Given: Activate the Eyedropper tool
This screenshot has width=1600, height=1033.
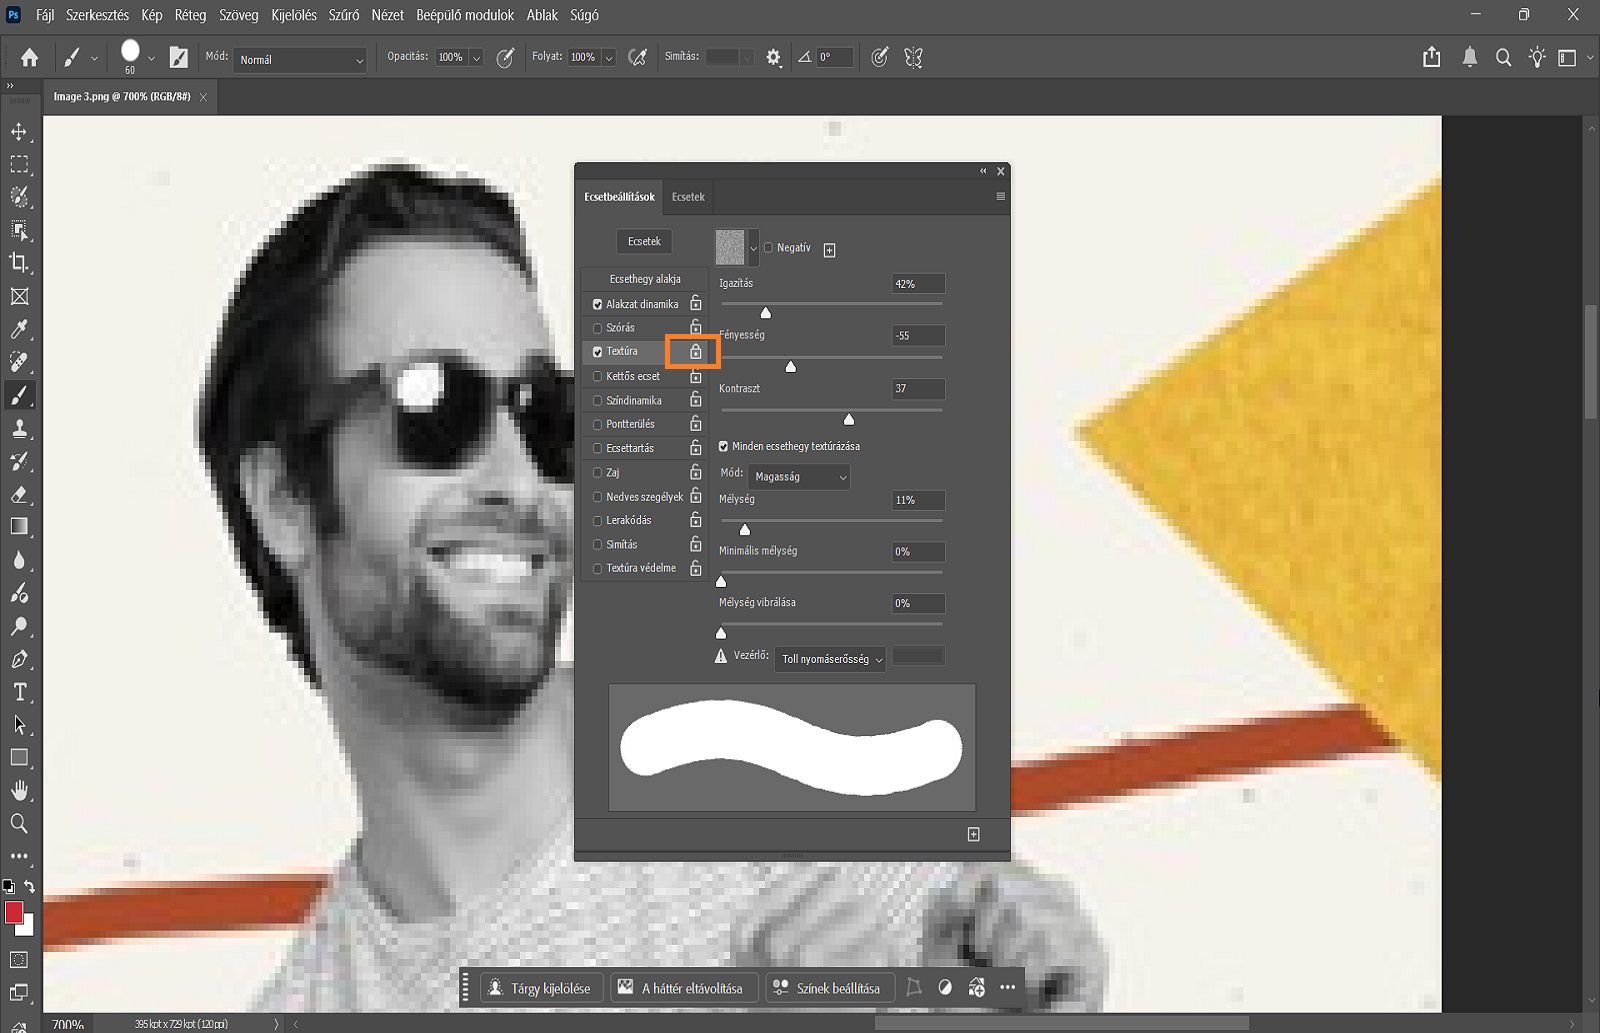Looking at the screenshot, I should coord(19,330).
